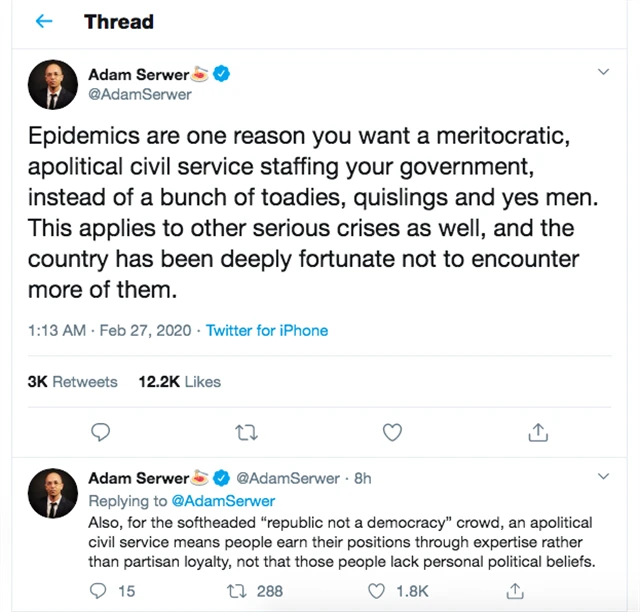640x612 pixels.
Task: Click the verified badge beside main author name
Action: tap(224, 74)
